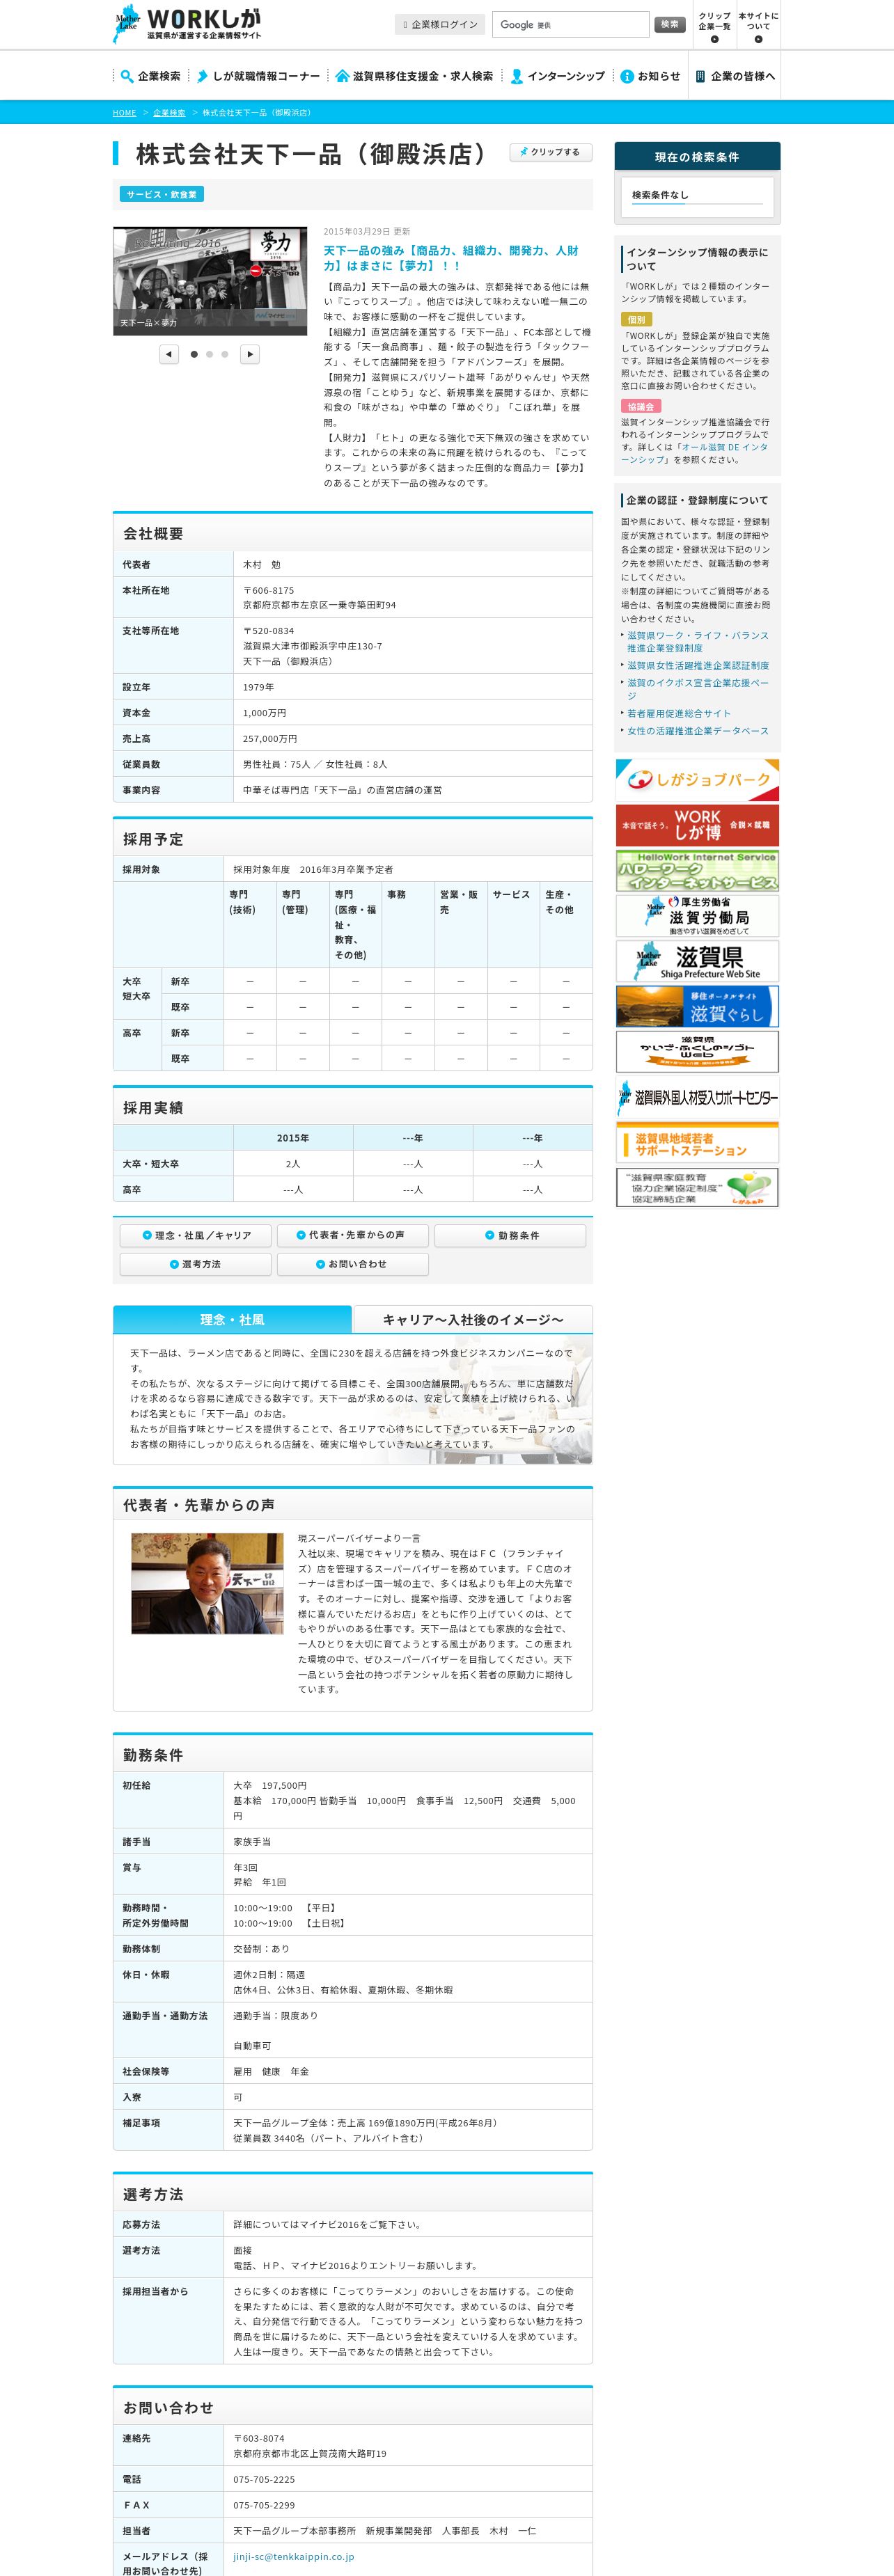Open 滋賀のイクボス宣言企業応援ページ link
This screenshot has width=894, height=2576.
point(697,689)
